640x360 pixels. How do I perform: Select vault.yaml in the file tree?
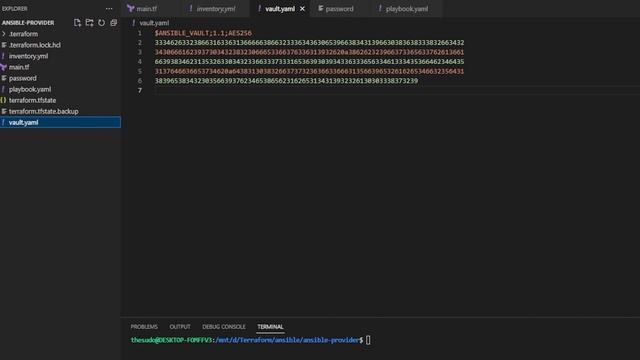tap(60, 122)
